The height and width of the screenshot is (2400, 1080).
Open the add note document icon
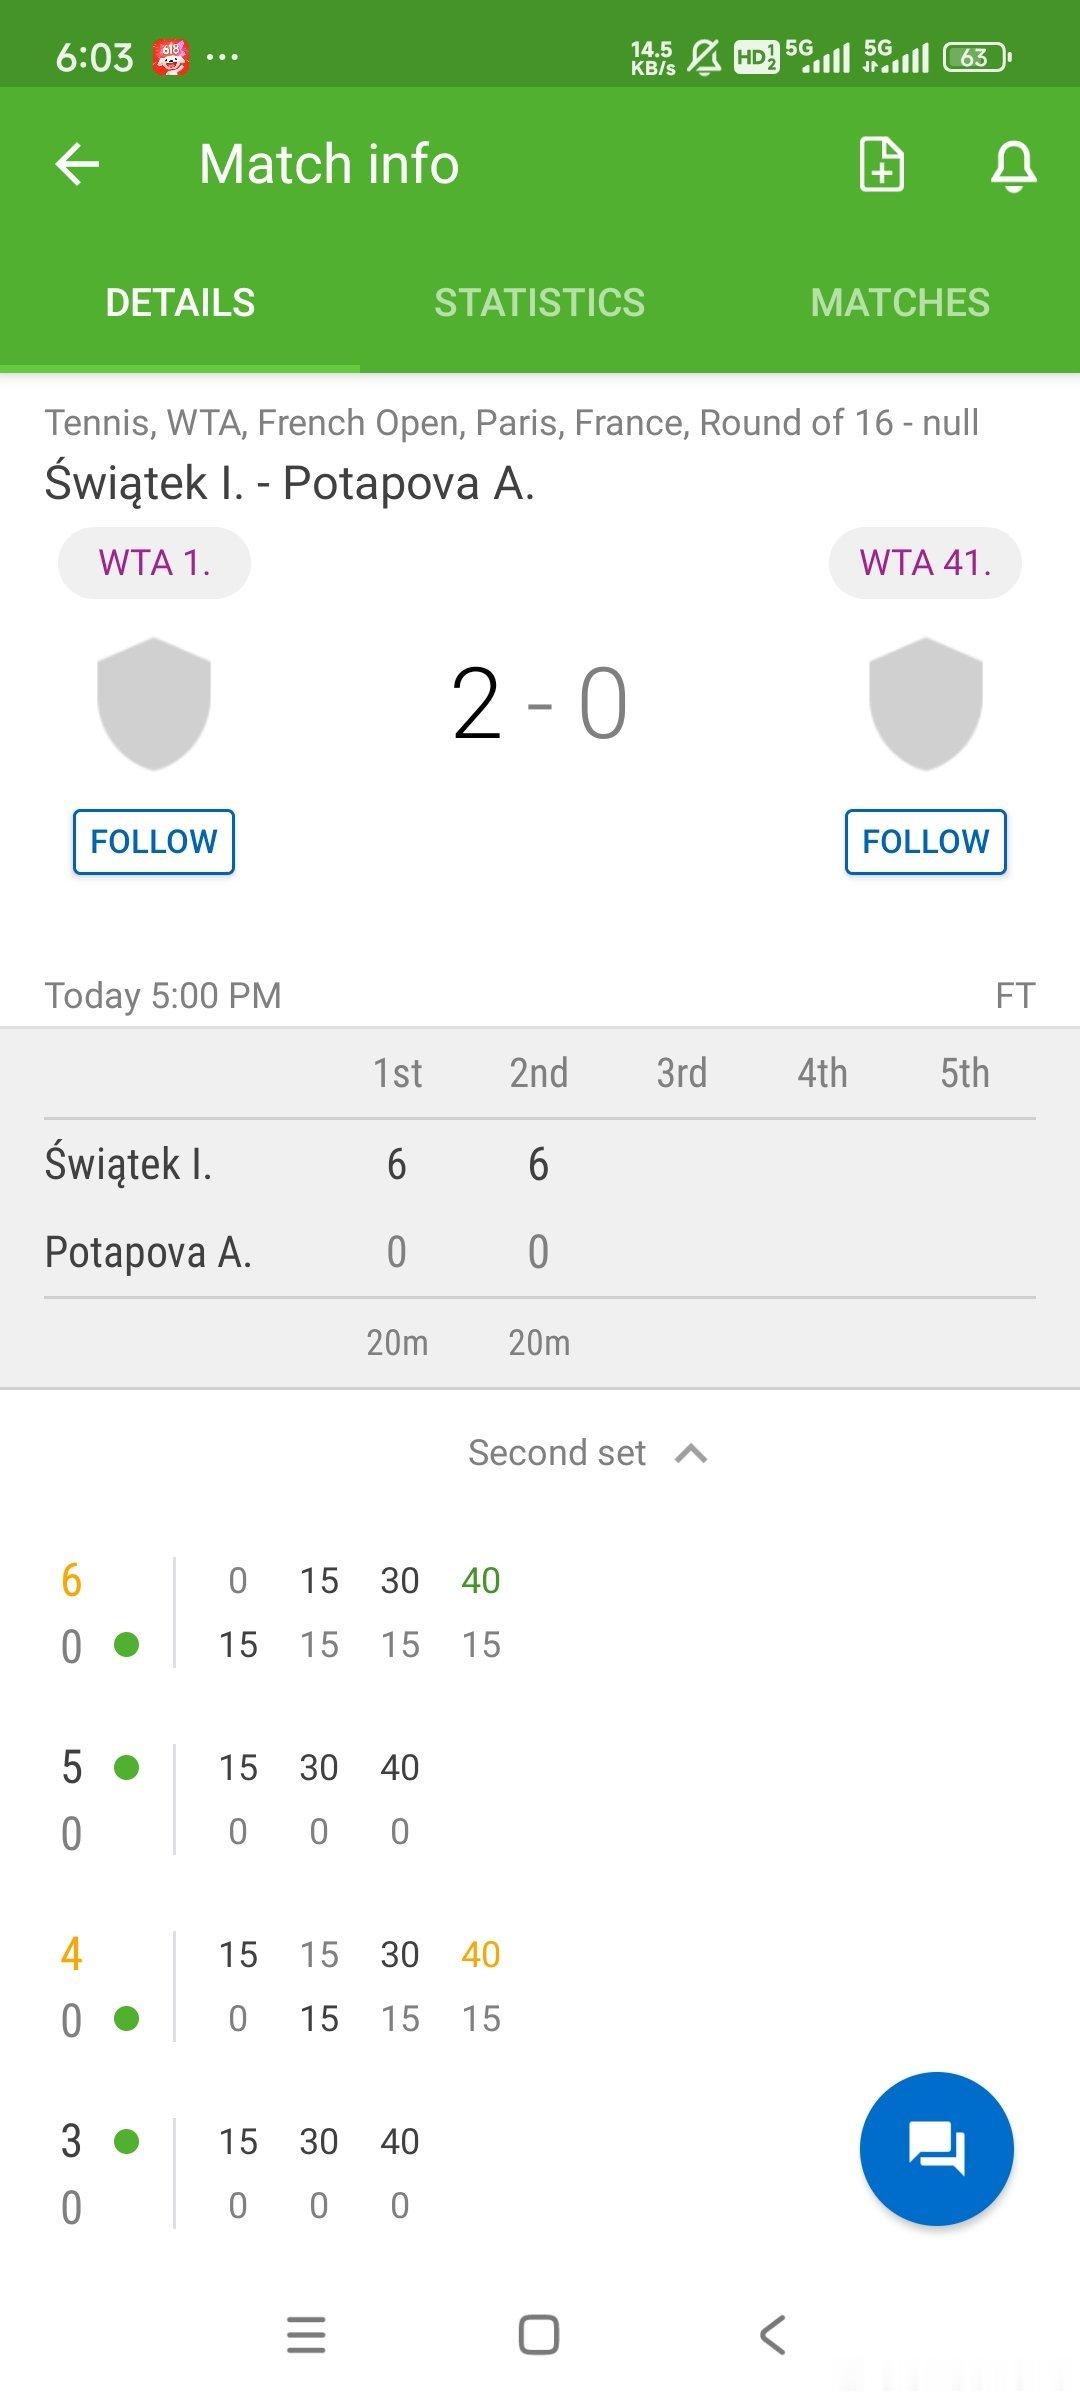(882, 164)
